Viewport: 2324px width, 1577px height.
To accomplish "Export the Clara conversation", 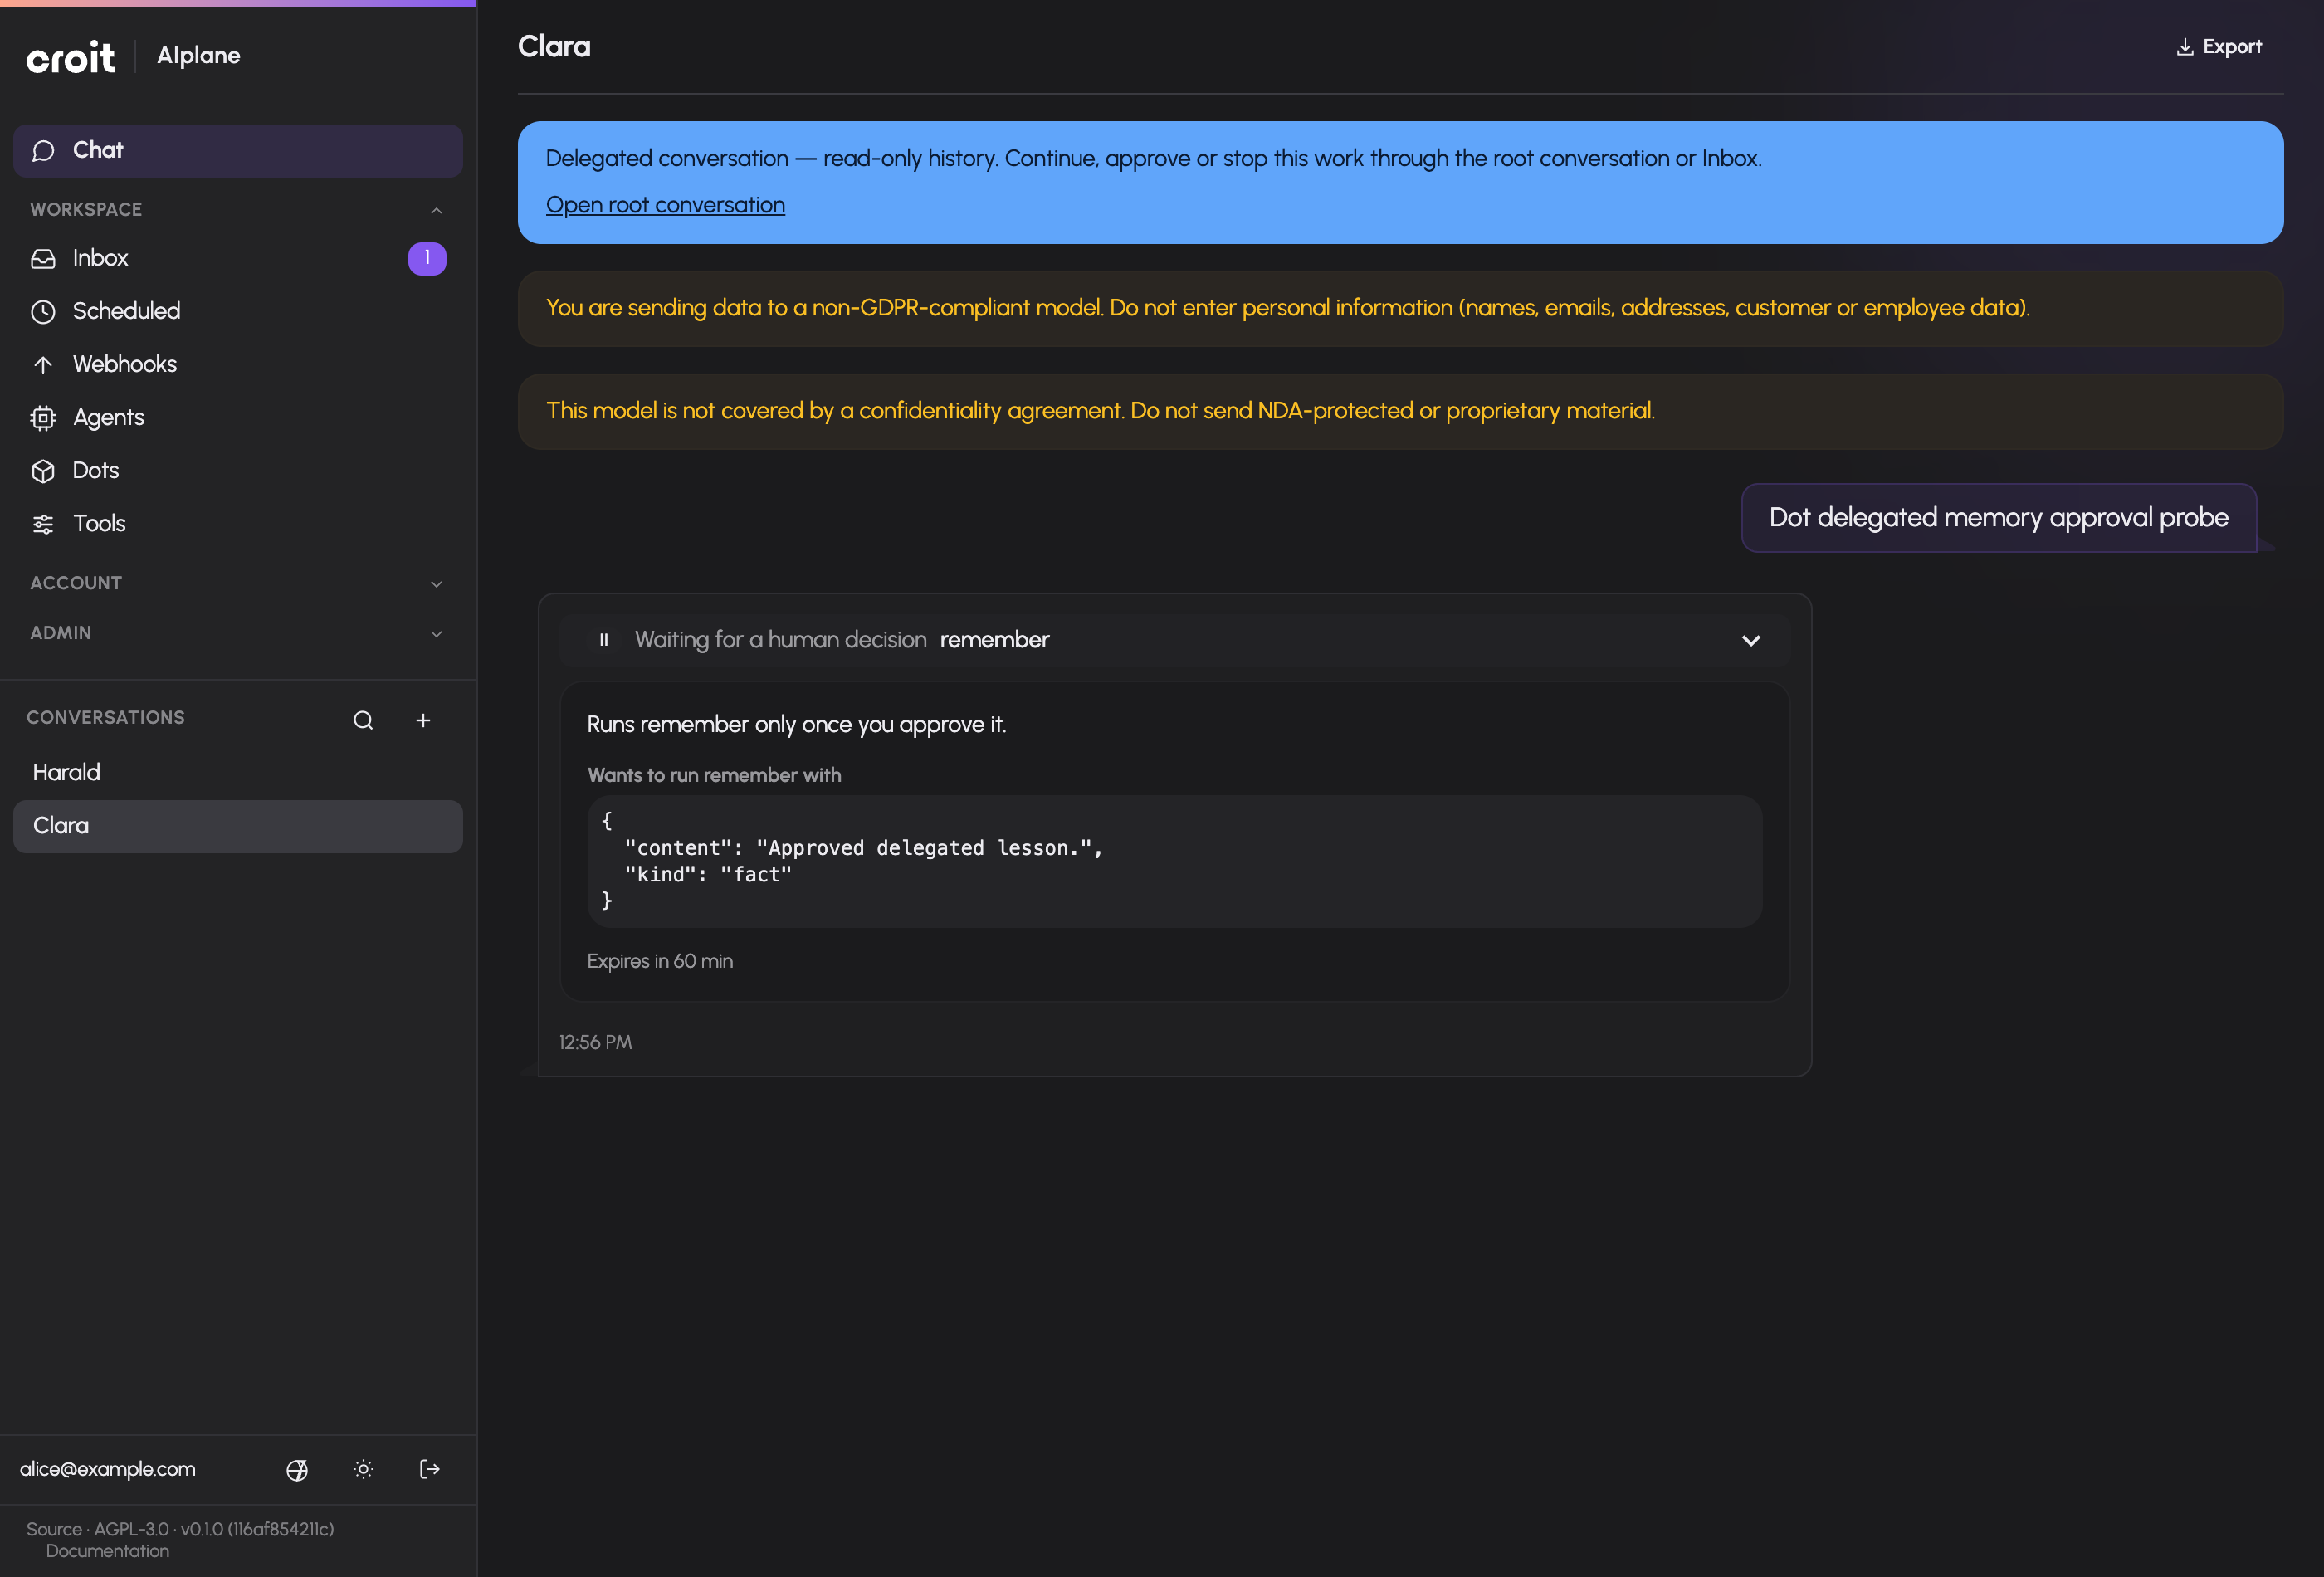I will click(x=2218, y=47).
